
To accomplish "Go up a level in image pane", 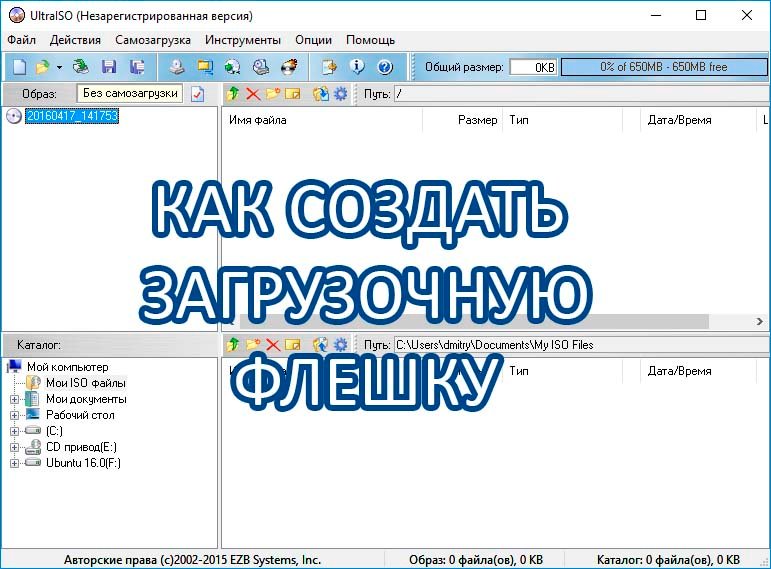I will 233,93.
